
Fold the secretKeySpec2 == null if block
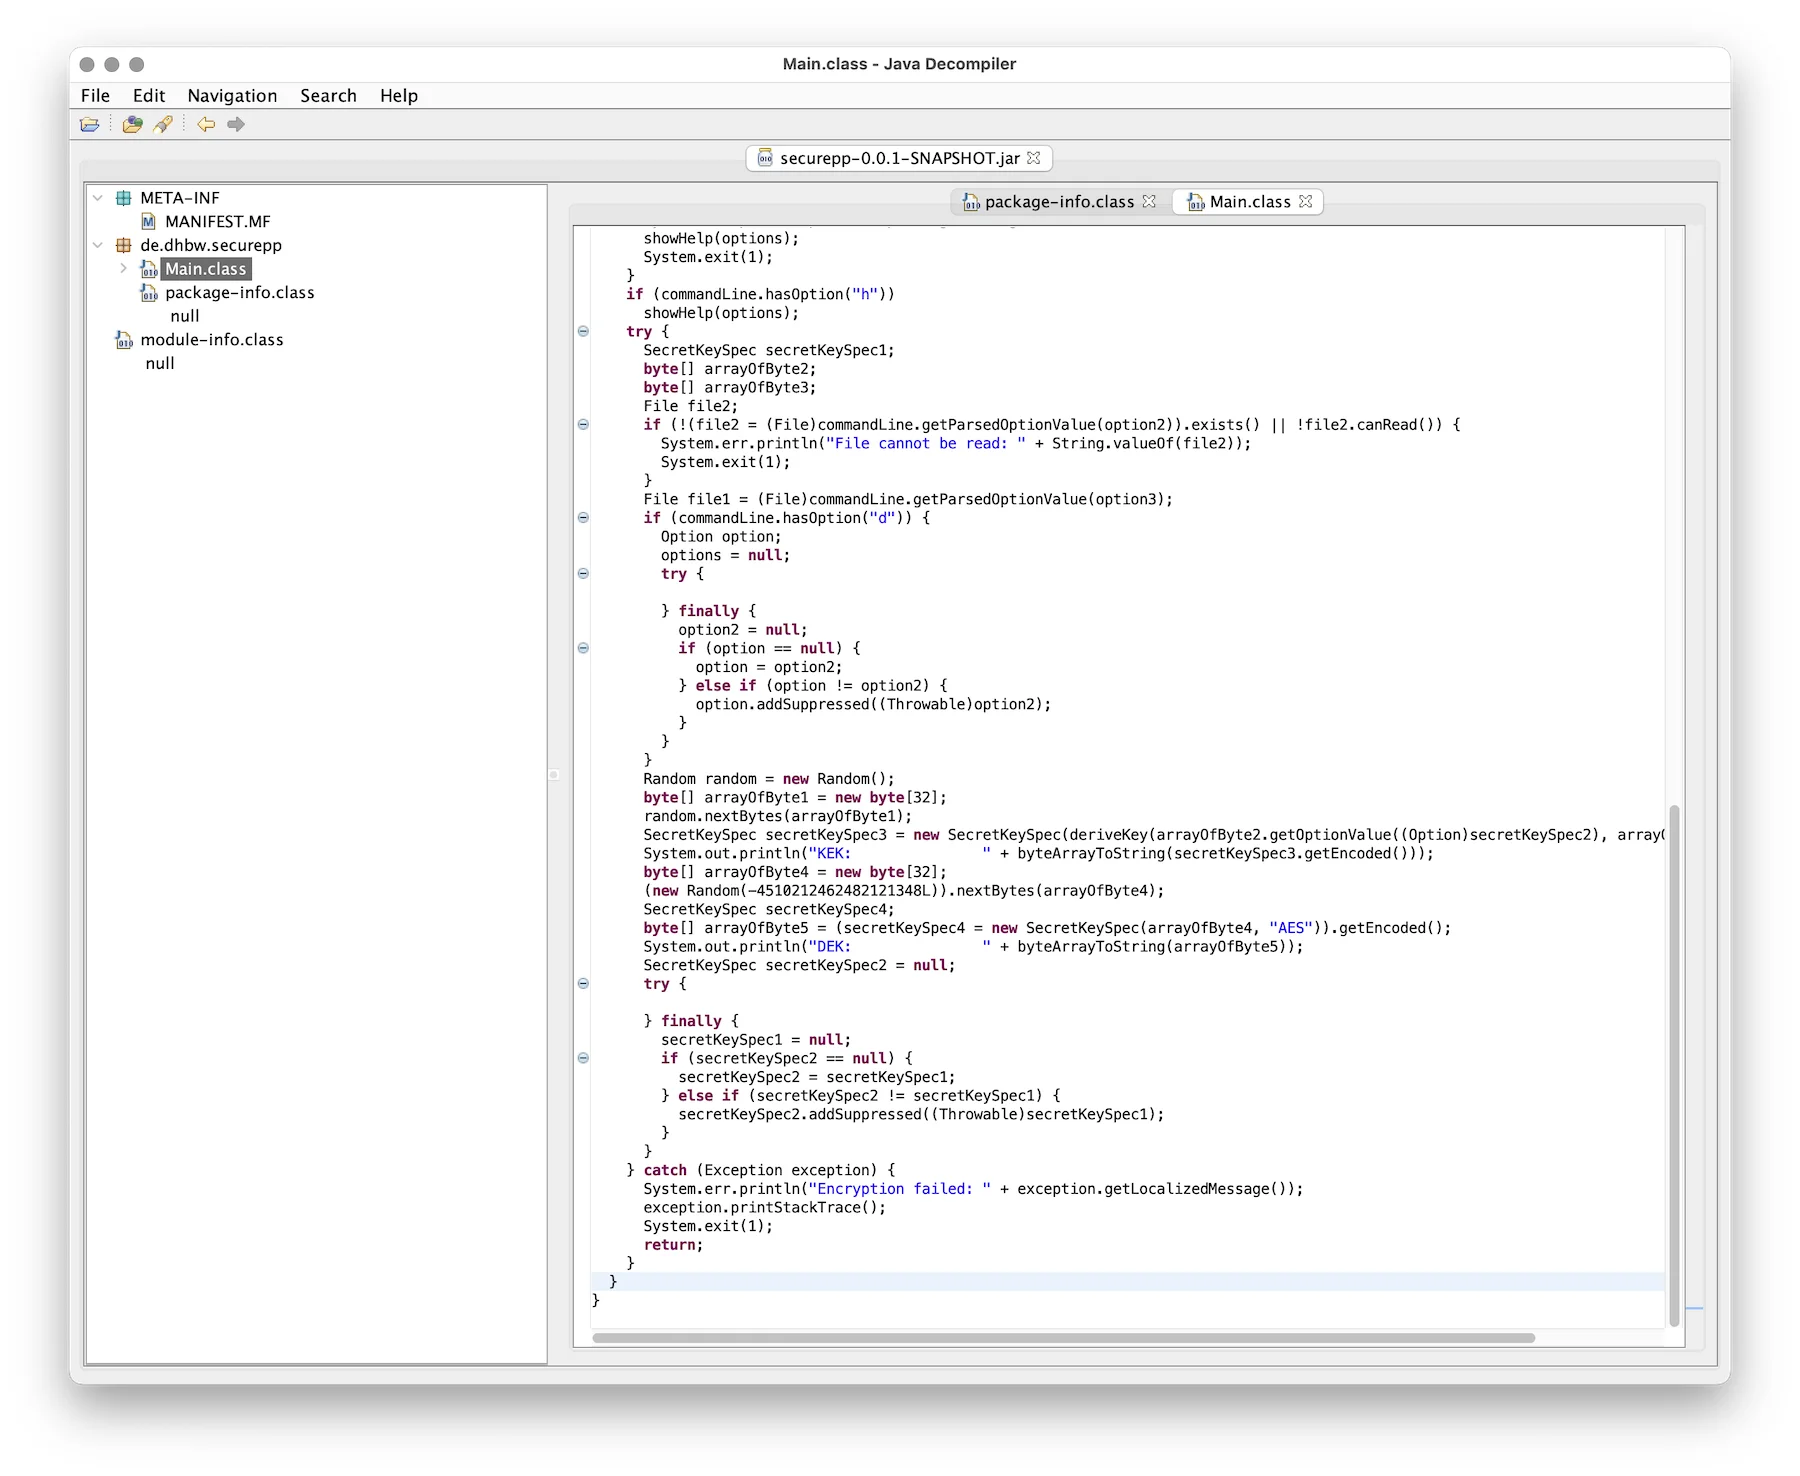pos(583,1058)
